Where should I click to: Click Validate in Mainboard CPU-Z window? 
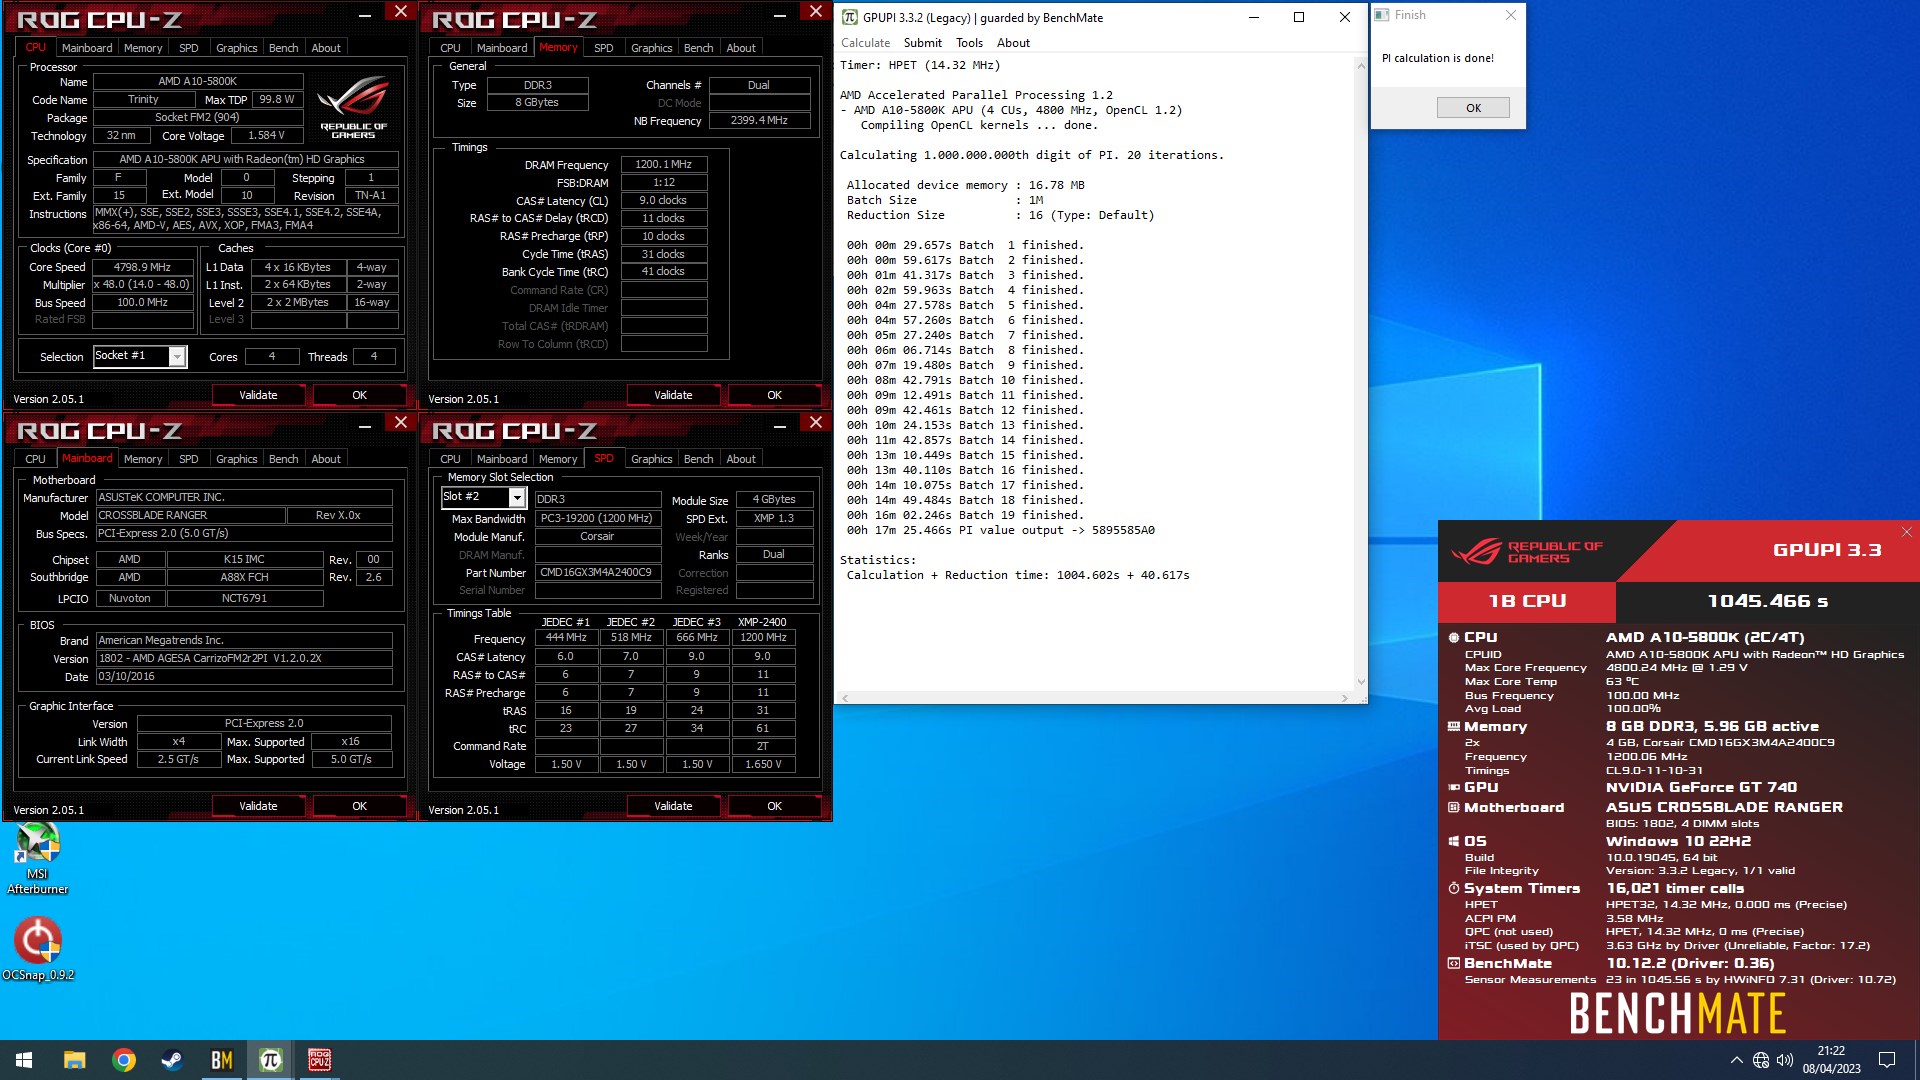(258, 806)
